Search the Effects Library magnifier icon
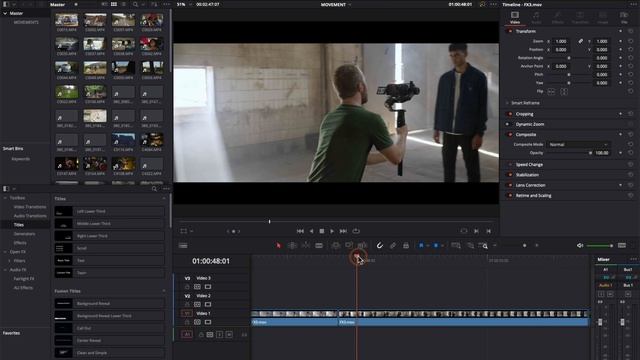 pyautogui.click(x=154, y=189)
